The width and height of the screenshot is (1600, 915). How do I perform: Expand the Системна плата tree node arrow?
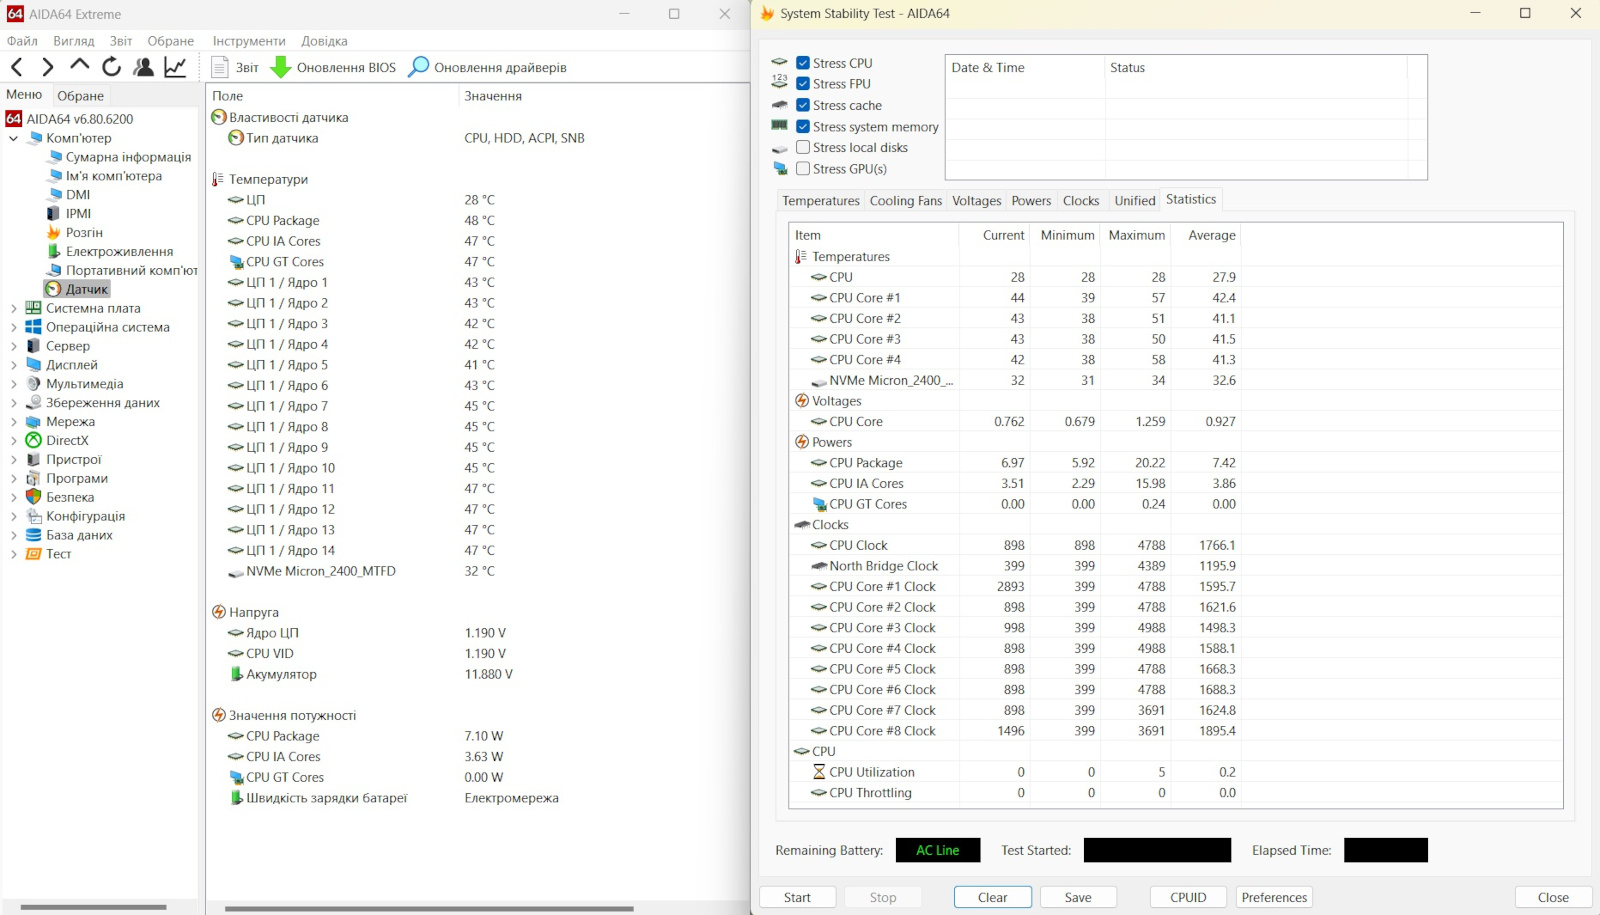click(13, 308)
